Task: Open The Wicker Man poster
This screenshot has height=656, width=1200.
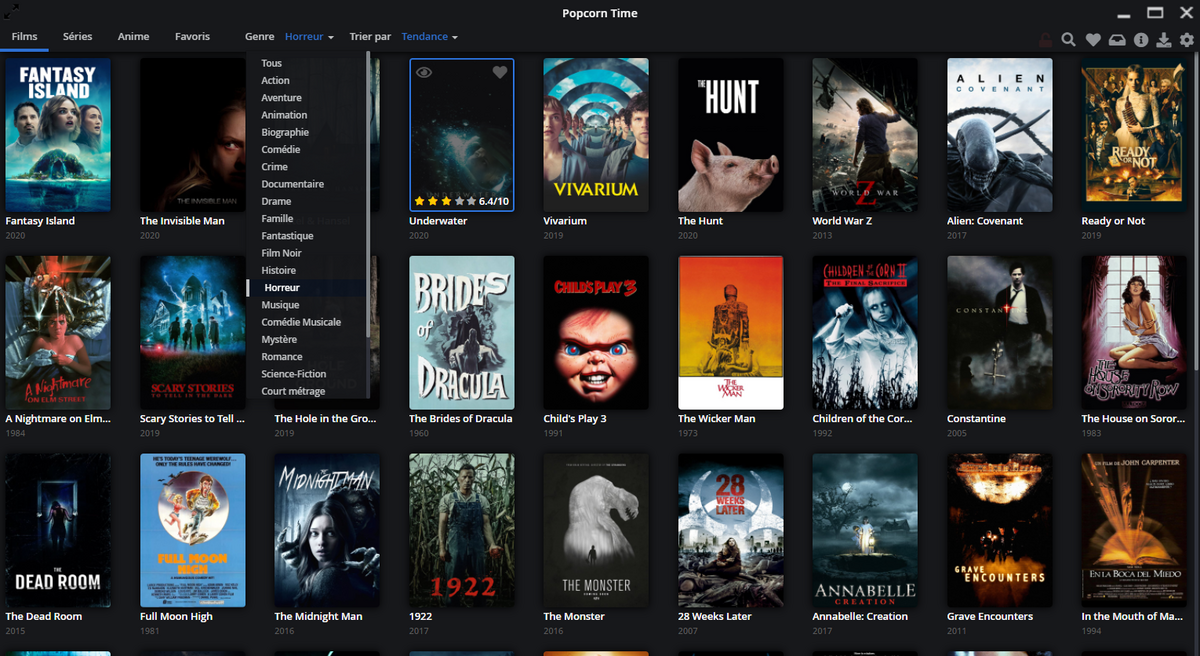Action: [x=730, y=333]
